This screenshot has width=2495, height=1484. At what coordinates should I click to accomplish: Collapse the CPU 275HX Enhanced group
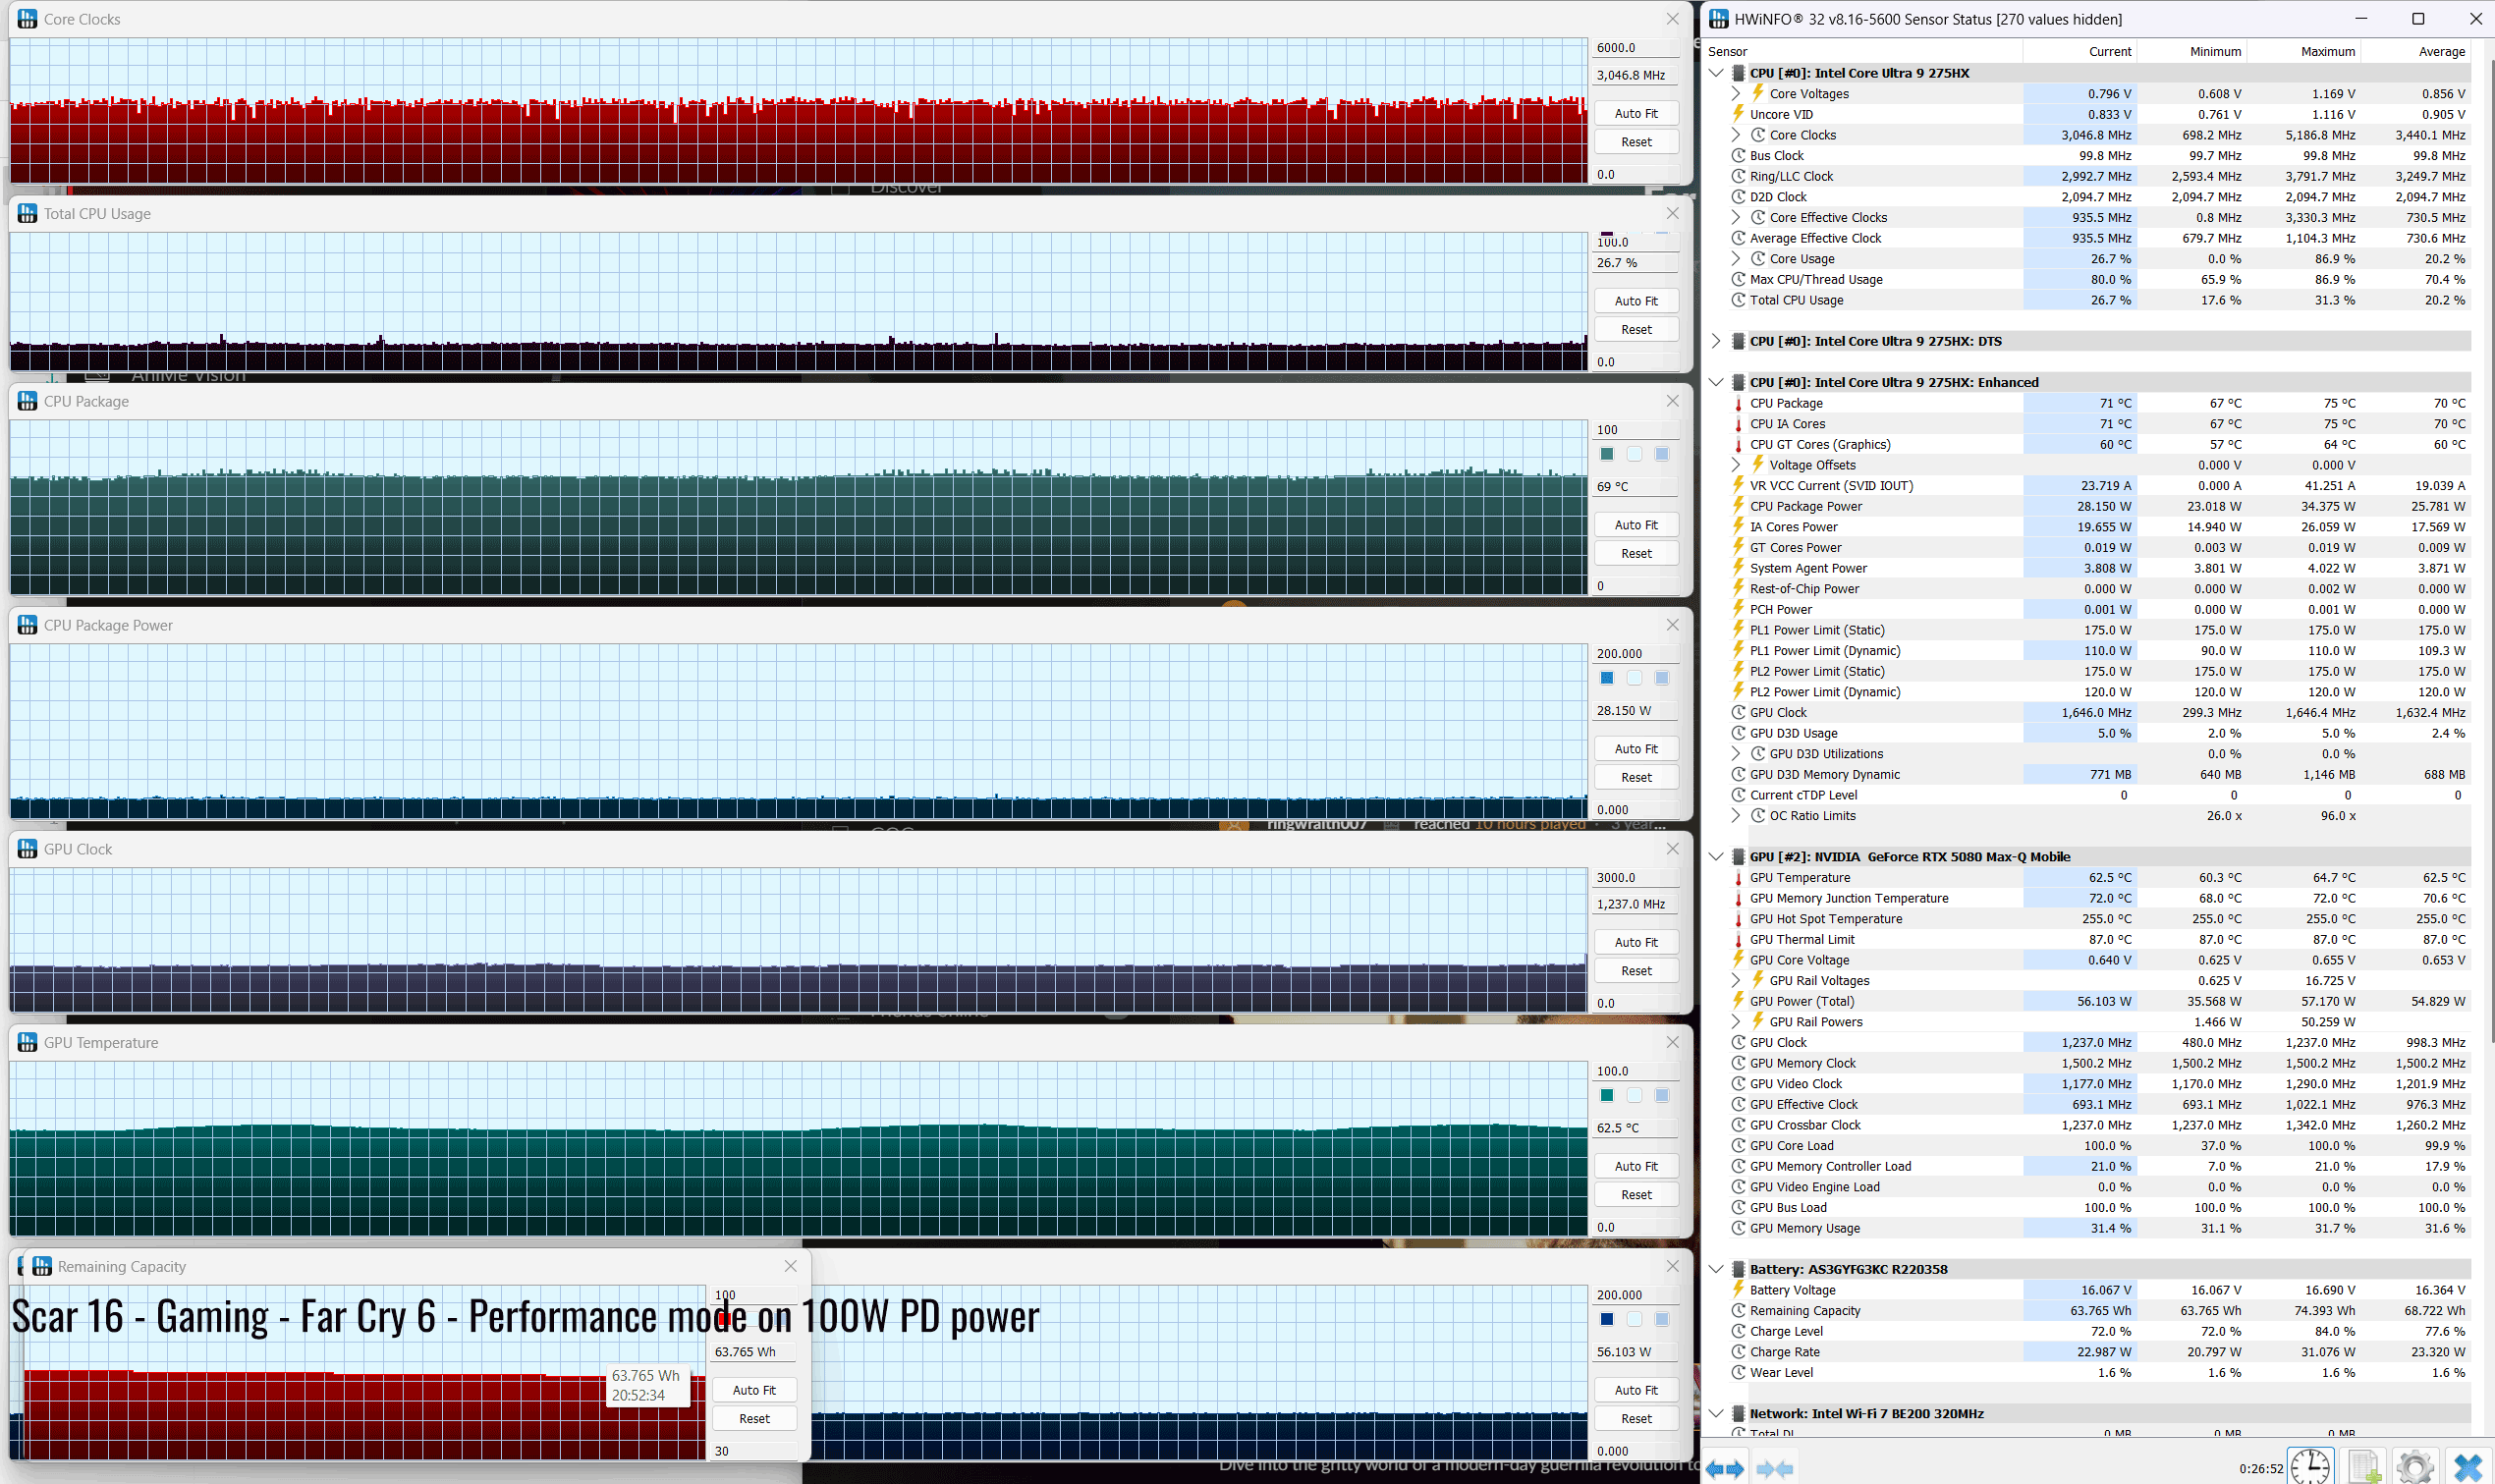tap(1717, 382)
